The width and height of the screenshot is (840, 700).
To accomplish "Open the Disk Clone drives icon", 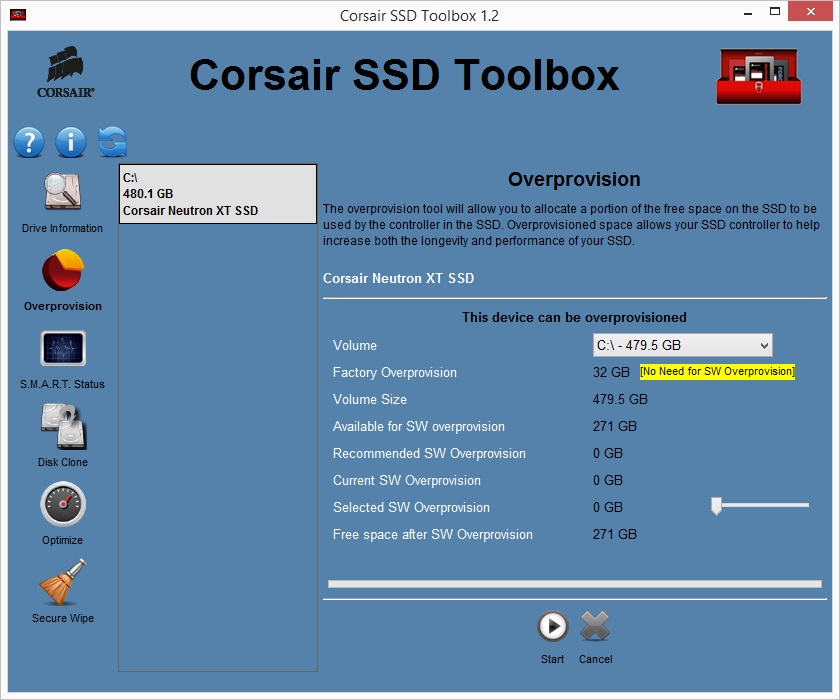I will (63, 426).
